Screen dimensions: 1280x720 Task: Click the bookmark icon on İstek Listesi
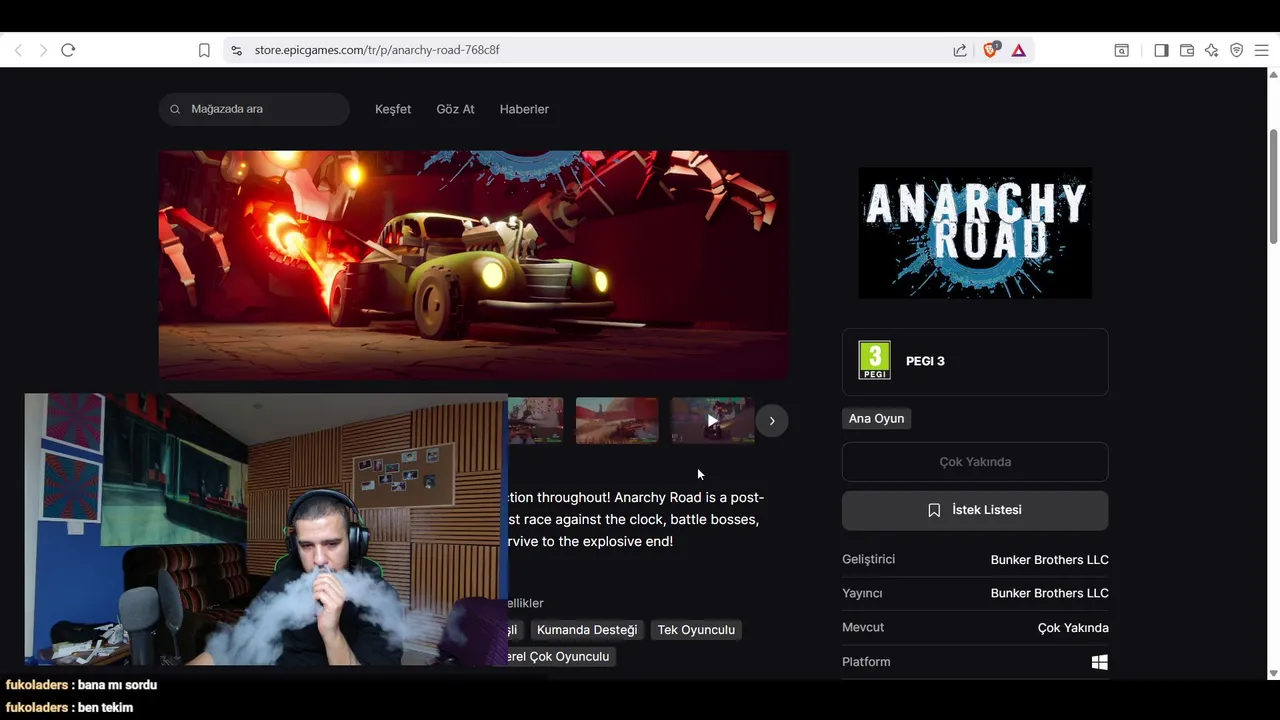point(934,510)
